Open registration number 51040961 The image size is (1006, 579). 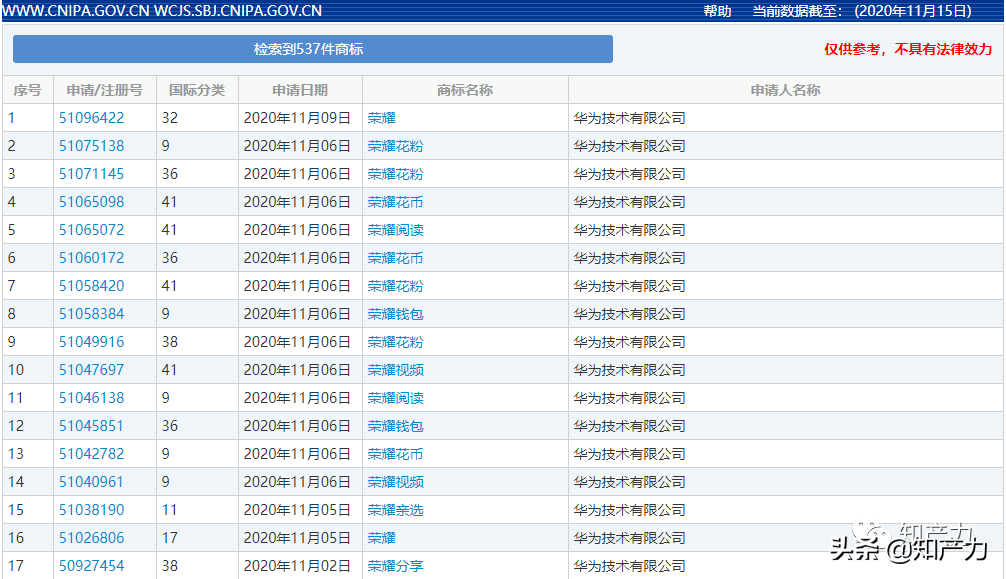tap(91, 482)
